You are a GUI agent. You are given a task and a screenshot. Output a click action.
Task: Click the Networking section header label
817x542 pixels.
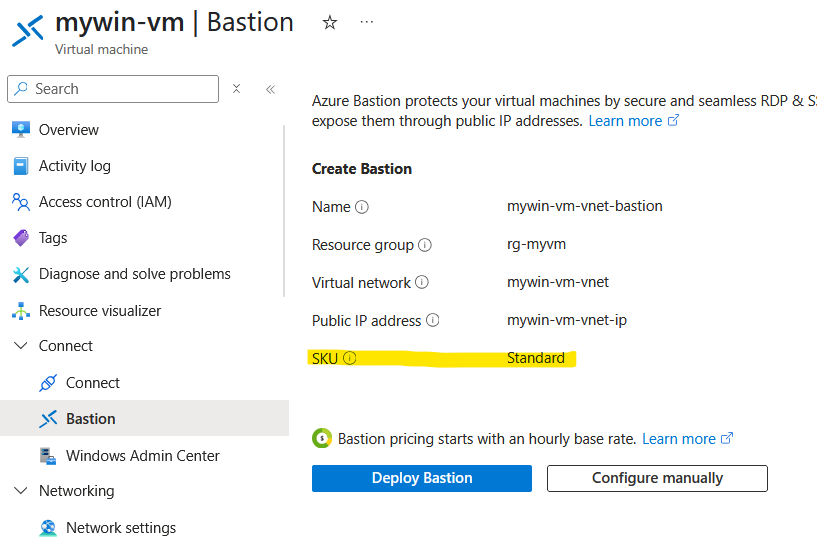tap(77, 491)
